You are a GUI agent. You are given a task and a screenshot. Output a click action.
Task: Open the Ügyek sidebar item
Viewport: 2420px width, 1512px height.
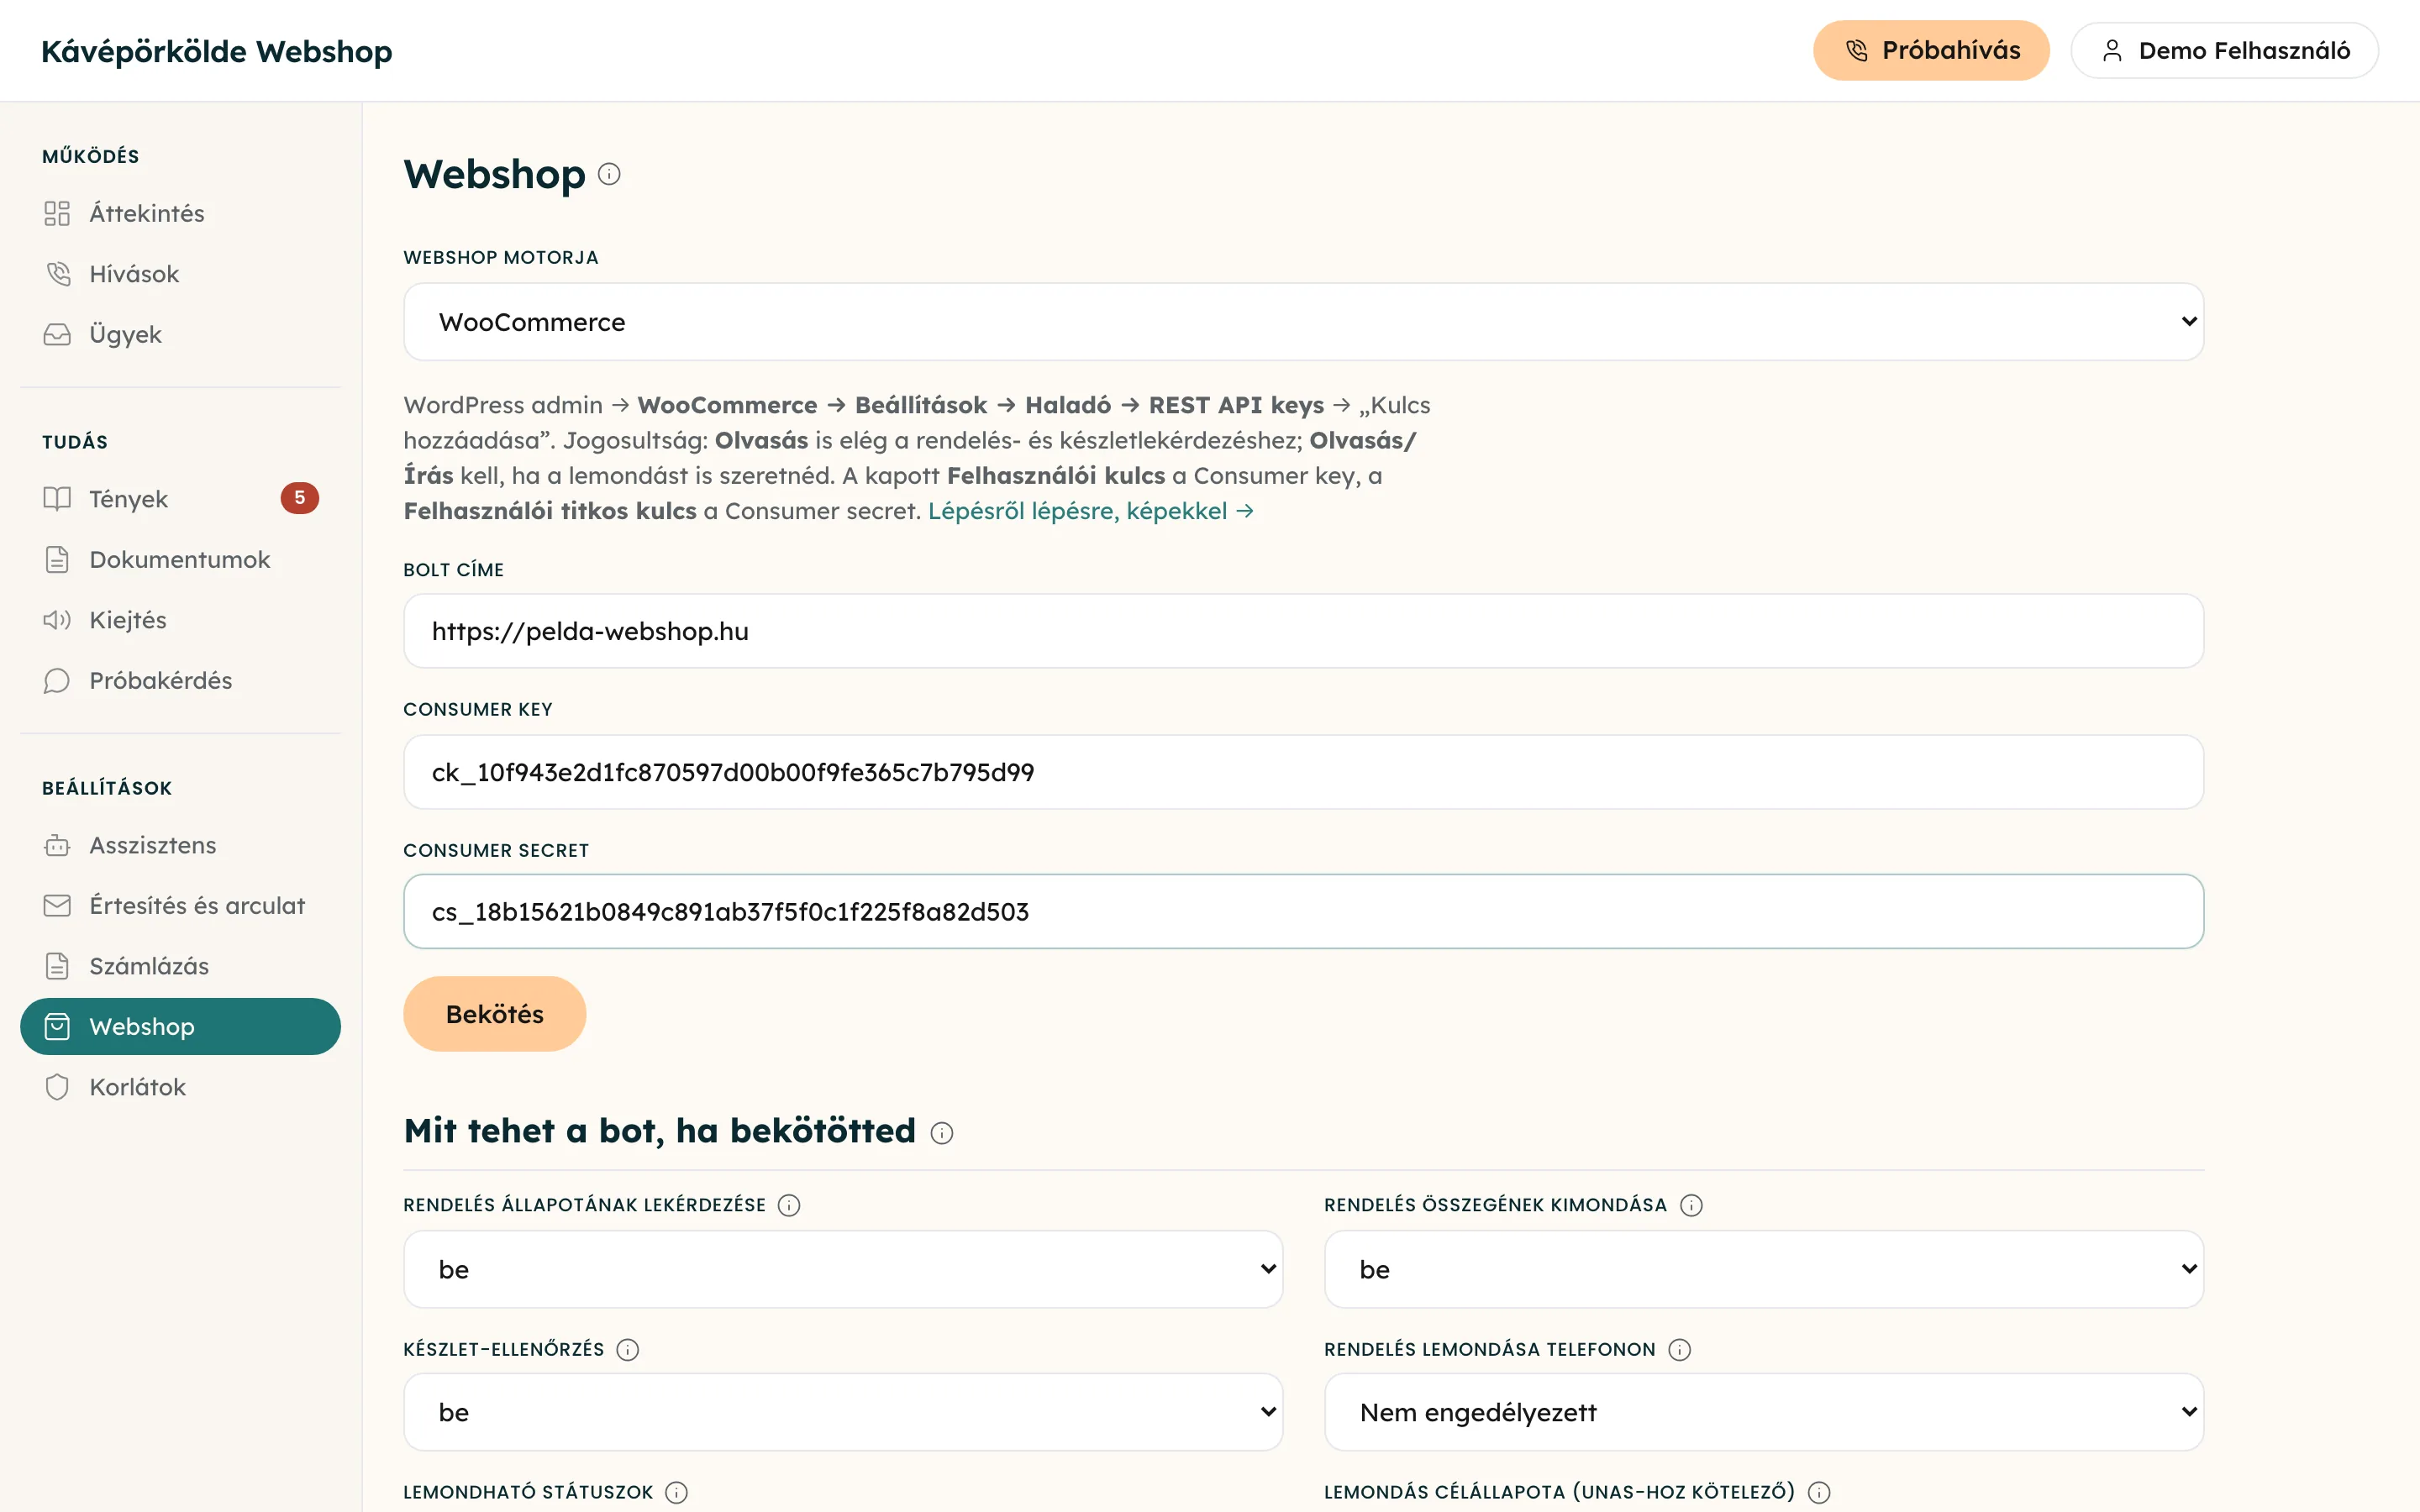point(180,334)
